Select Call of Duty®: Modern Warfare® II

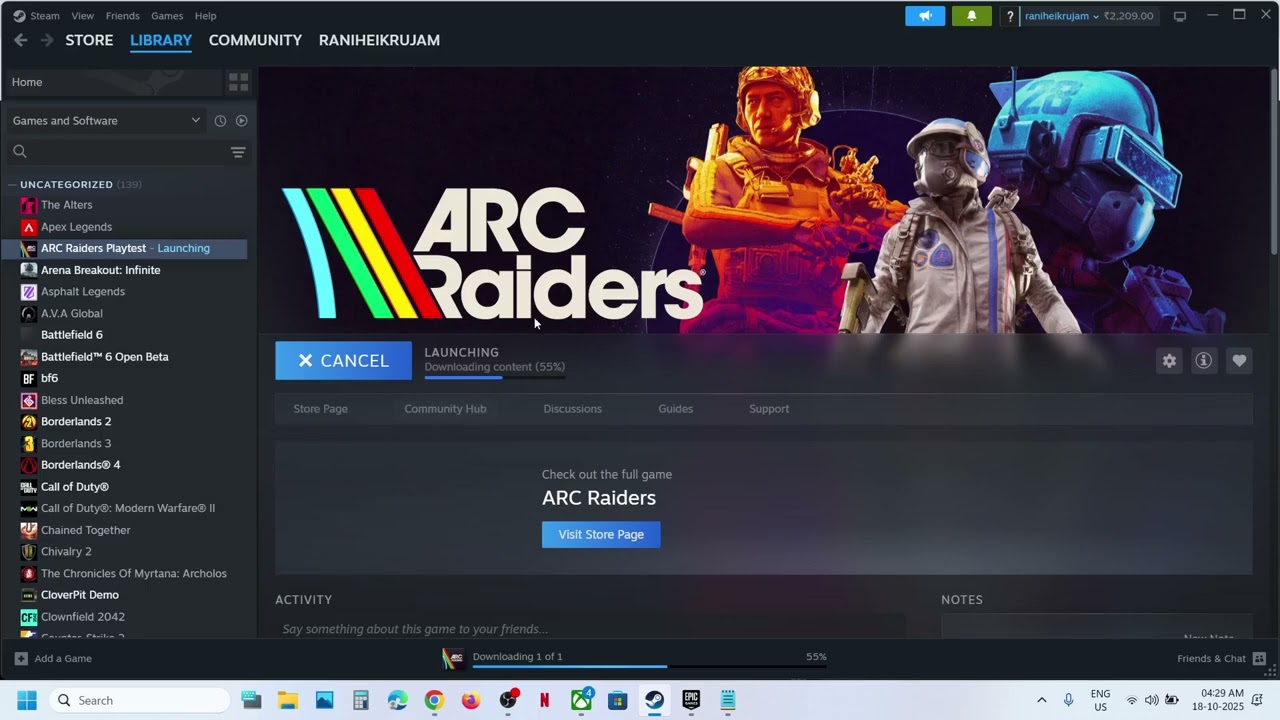tap(128, 509)
